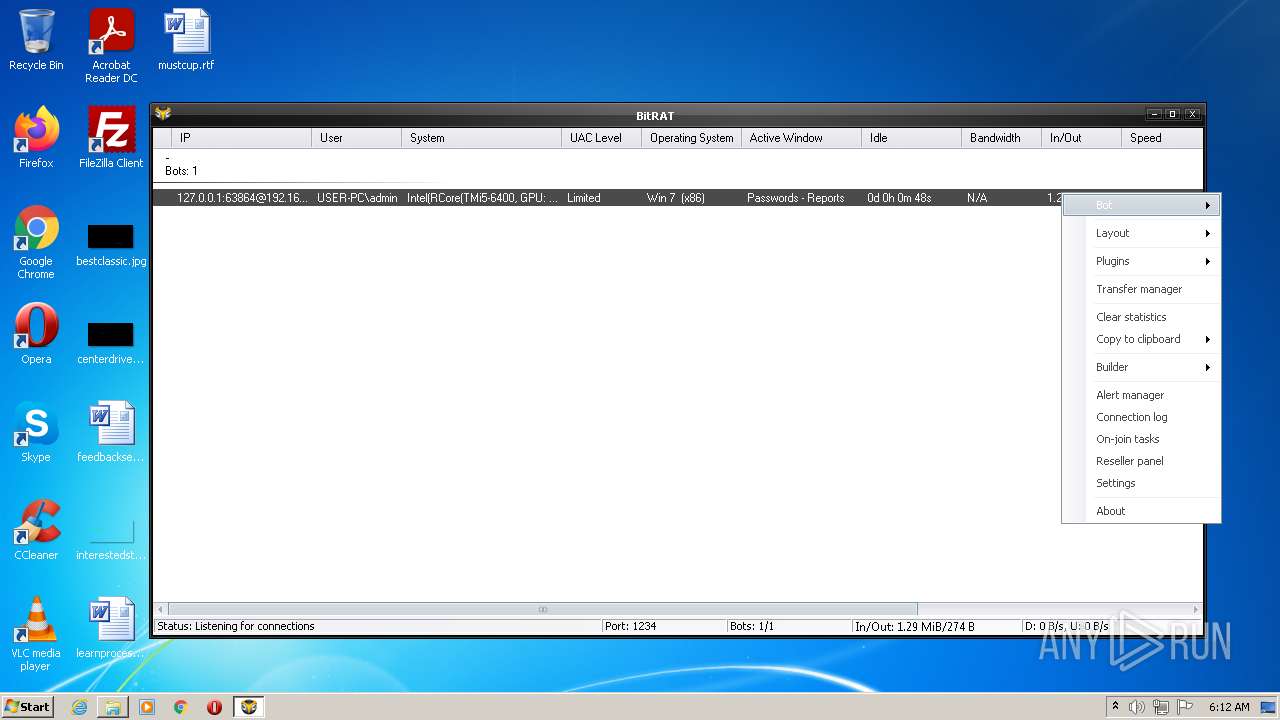
Task: Sort by UAC Level column header
Action: coord(601,138)
